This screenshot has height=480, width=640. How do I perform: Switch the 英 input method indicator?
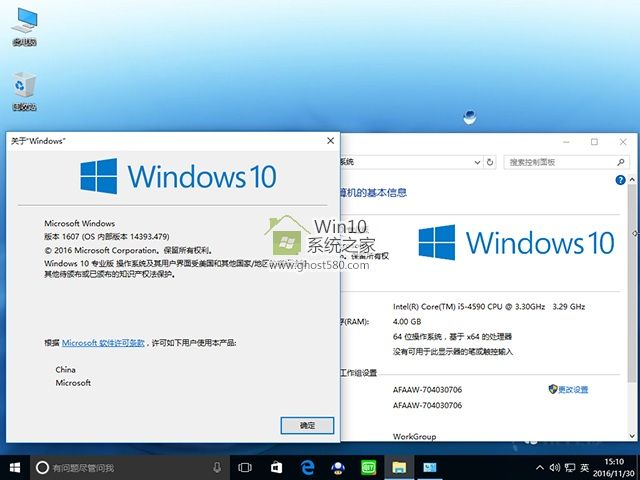(x=583, y=467)
